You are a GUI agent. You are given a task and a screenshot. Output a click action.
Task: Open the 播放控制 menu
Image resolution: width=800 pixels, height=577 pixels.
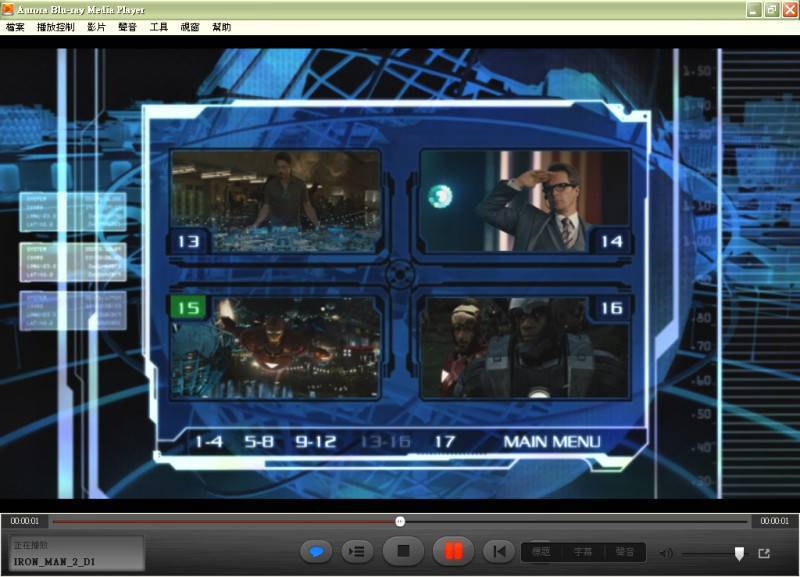pos(56,27)
